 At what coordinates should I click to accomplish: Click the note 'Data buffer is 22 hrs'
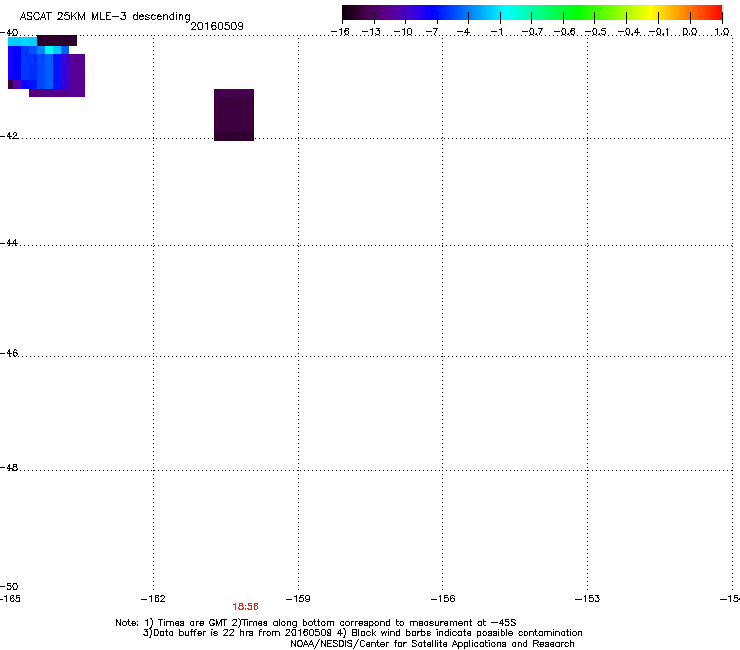204,633
